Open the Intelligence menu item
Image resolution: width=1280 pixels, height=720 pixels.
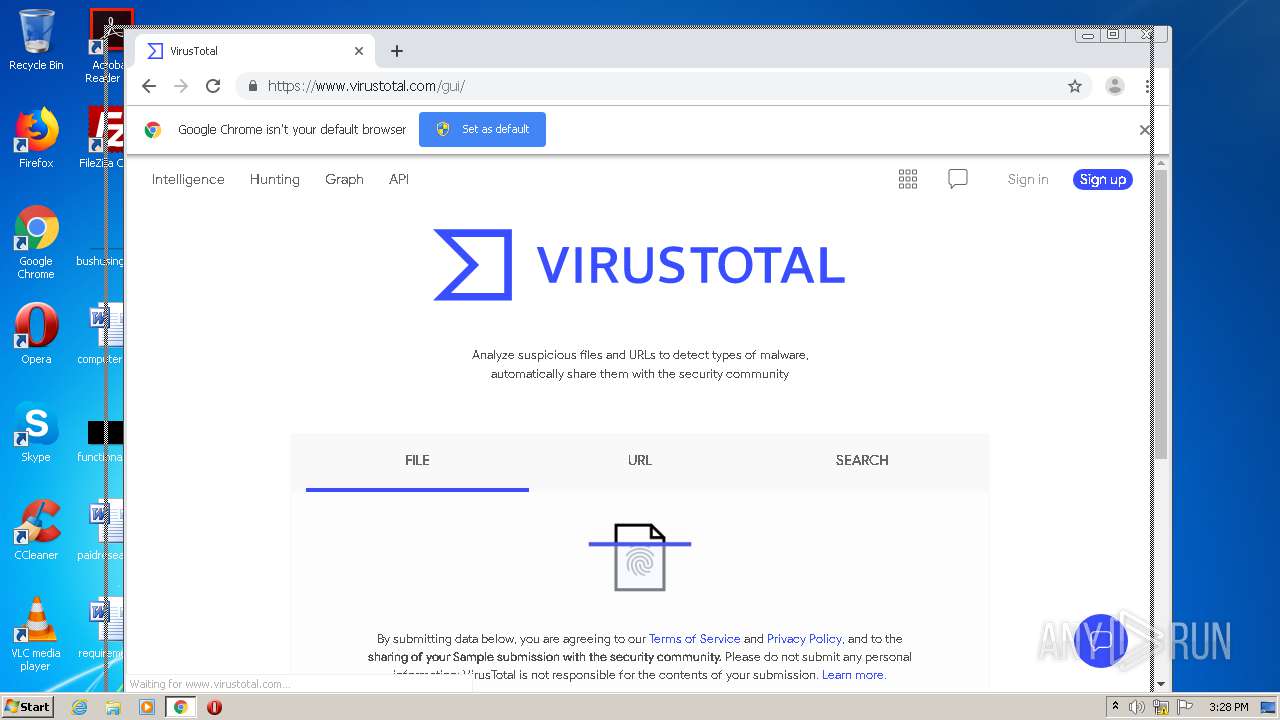tap(188, 179)
